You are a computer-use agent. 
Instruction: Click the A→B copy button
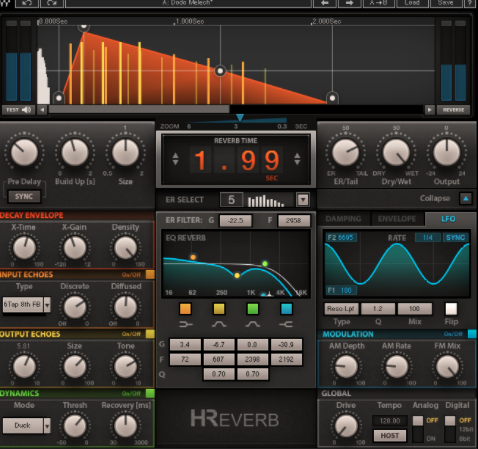coord(378,3)
